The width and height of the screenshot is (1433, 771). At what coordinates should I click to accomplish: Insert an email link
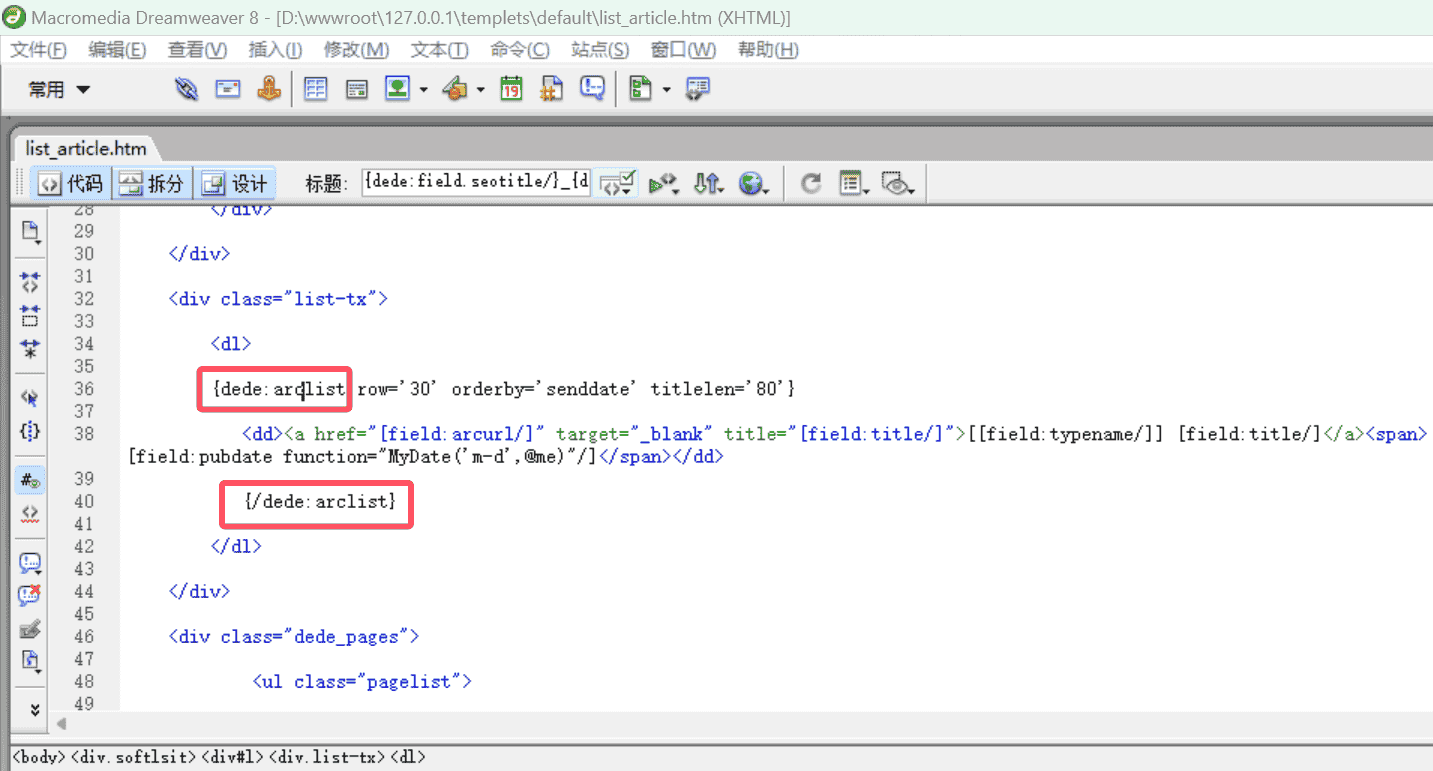point(228,89)
